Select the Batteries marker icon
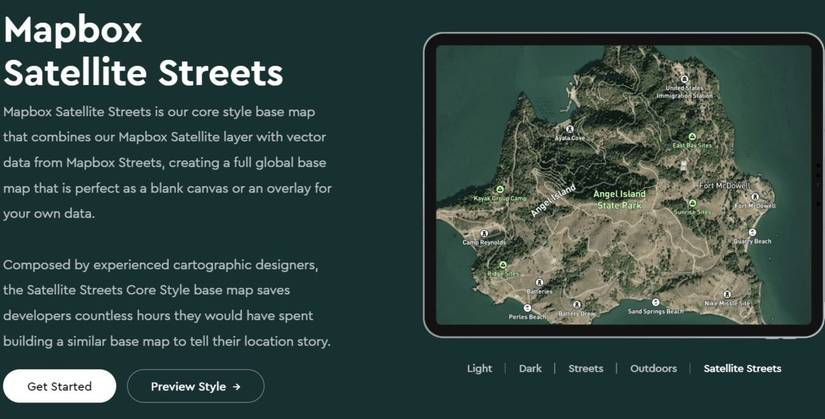Image resolution: width=825 pixels, height=419 pixels. click(539, 283)
